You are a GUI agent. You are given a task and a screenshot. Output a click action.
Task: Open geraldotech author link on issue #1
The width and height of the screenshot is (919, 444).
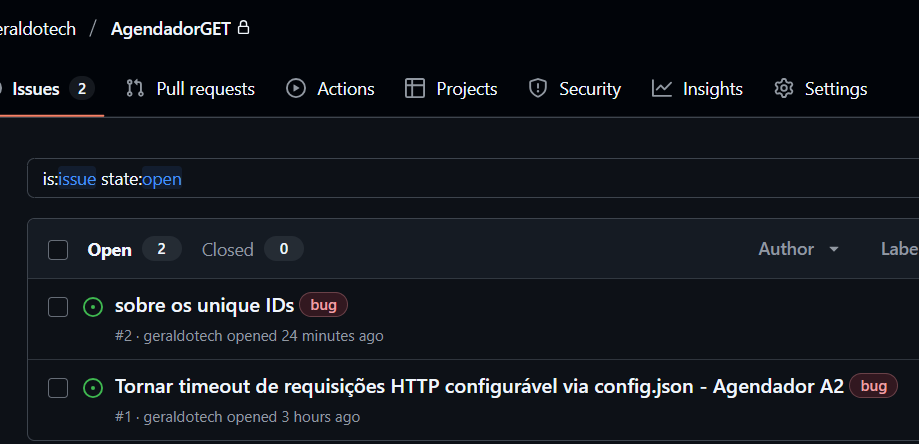[183, 417]
